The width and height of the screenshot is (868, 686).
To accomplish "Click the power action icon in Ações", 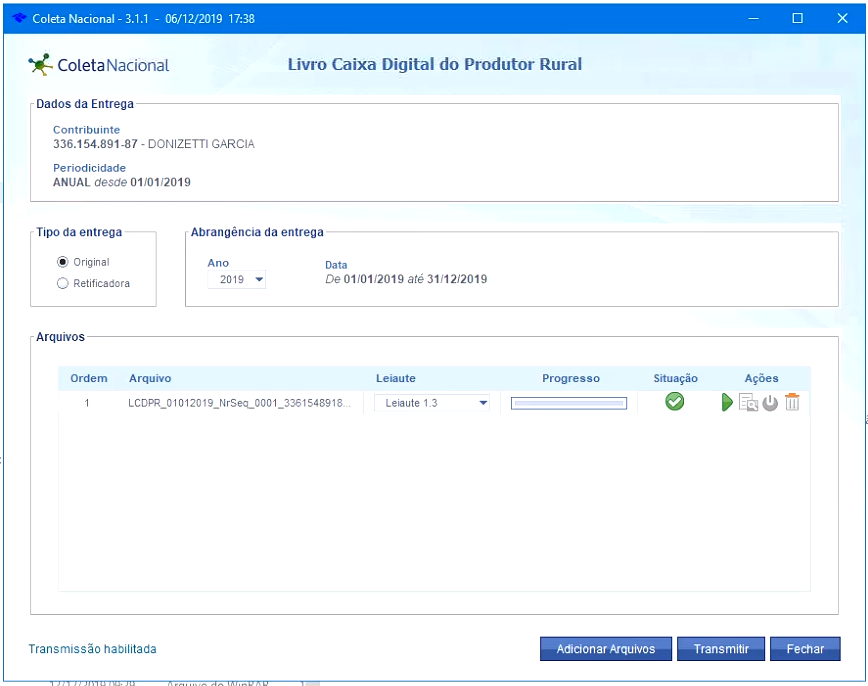I will (x=770, y=403).
